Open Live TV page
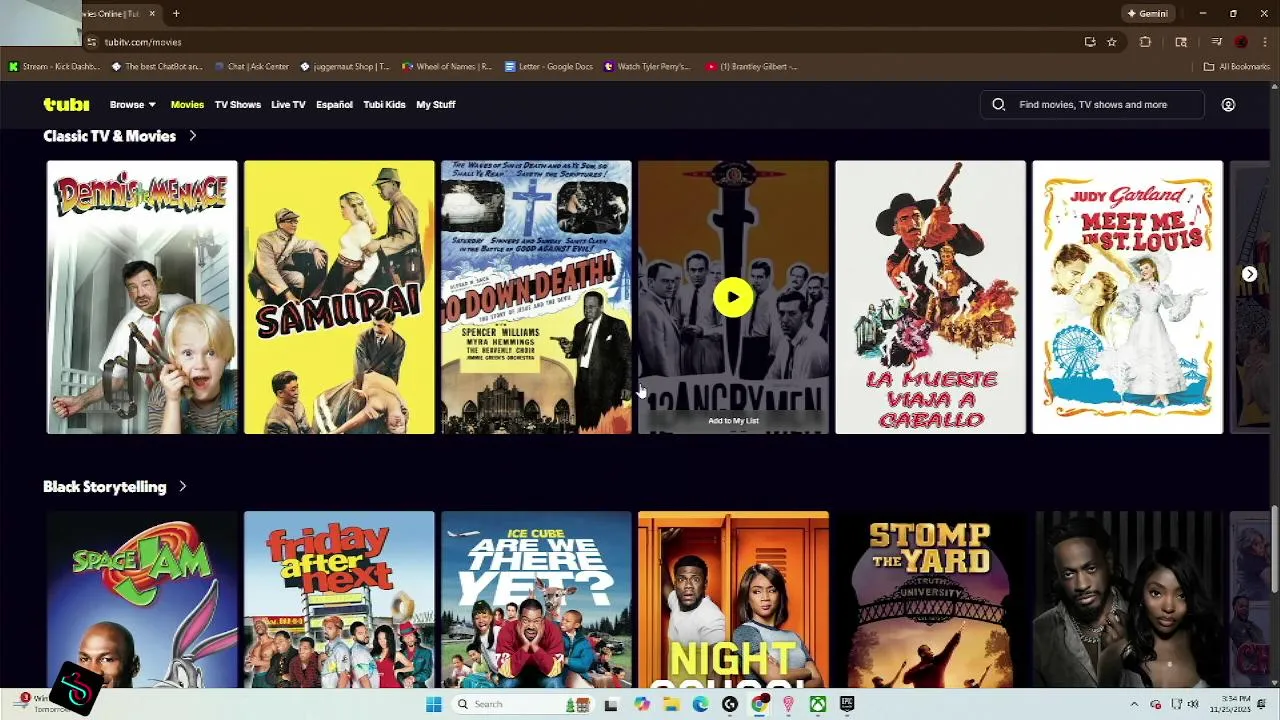Viewport: 1280px width, 720px height. click(x=288, y=104)
